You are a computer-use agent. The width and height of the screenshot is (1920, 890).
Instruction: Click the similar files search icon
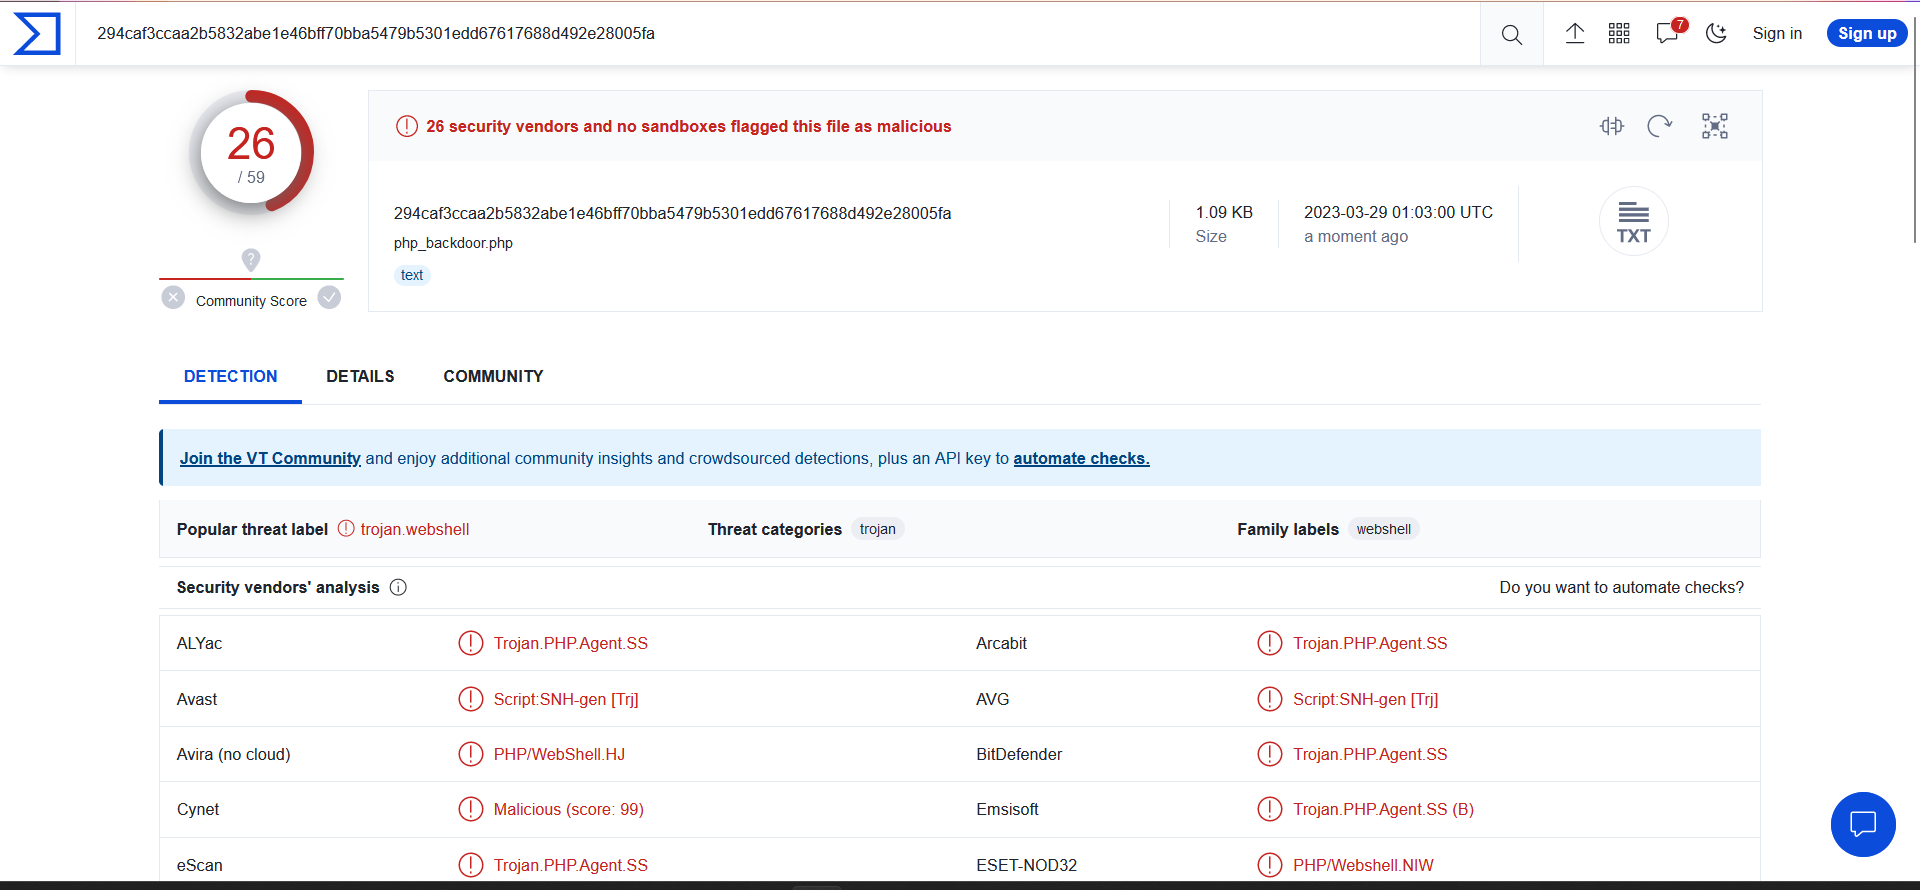(1611, 126)
